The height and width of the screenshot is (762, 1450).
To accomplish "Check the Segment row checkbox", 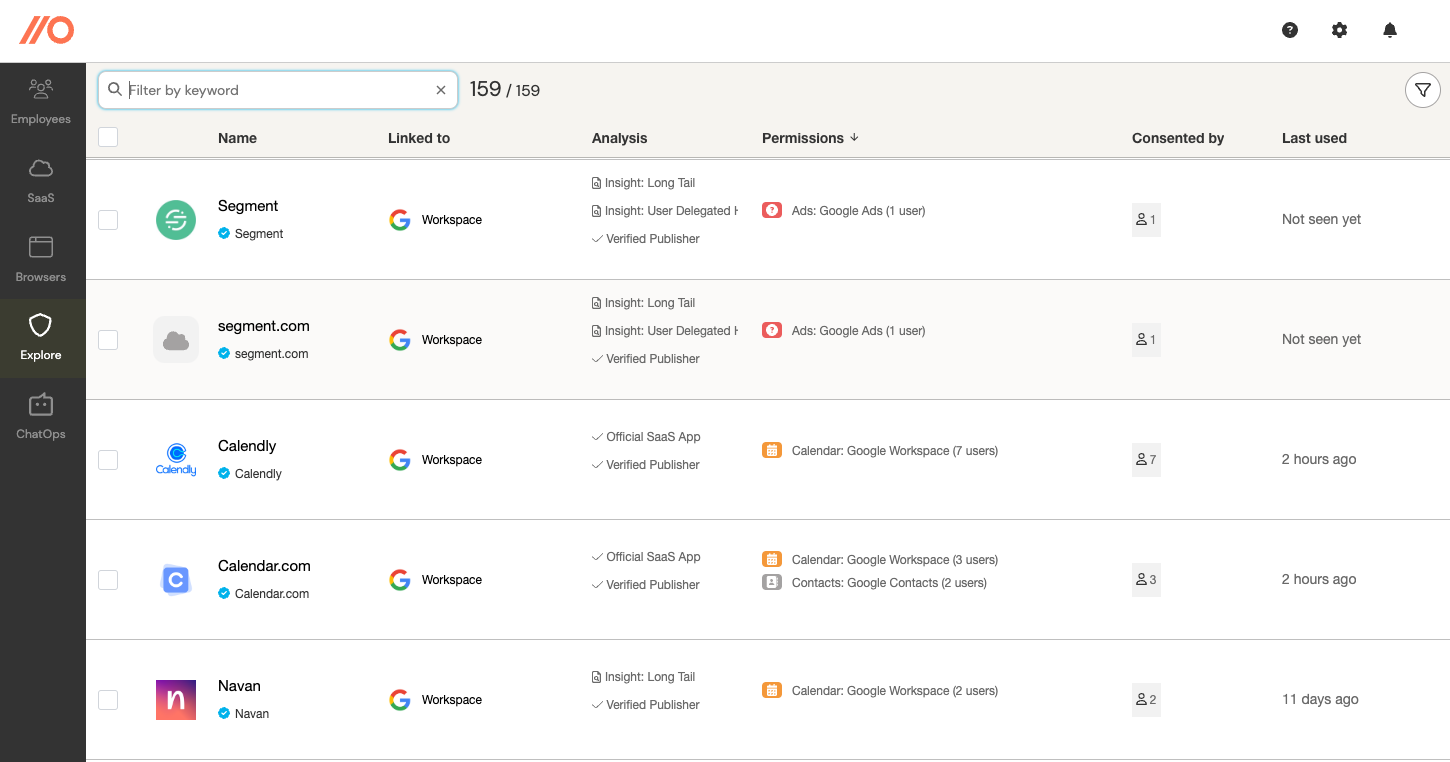I will (108, 220).
